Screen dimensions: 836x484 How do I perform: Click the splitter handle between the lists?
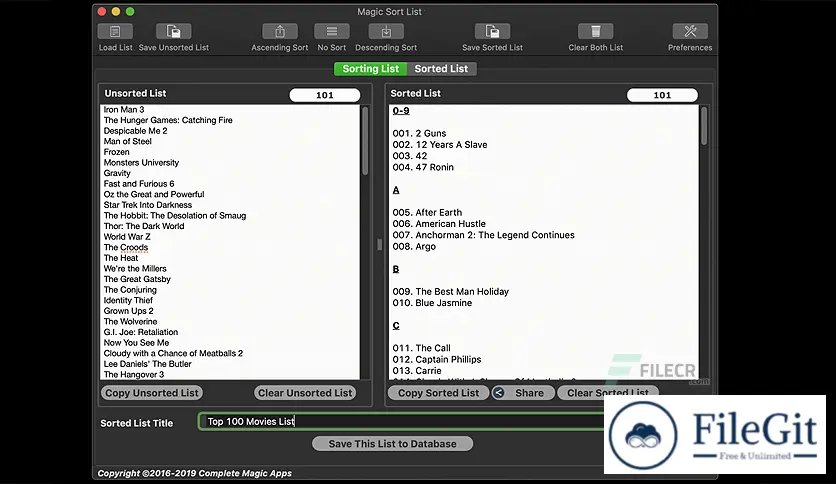pyautogui.click(x=380, y=245)
